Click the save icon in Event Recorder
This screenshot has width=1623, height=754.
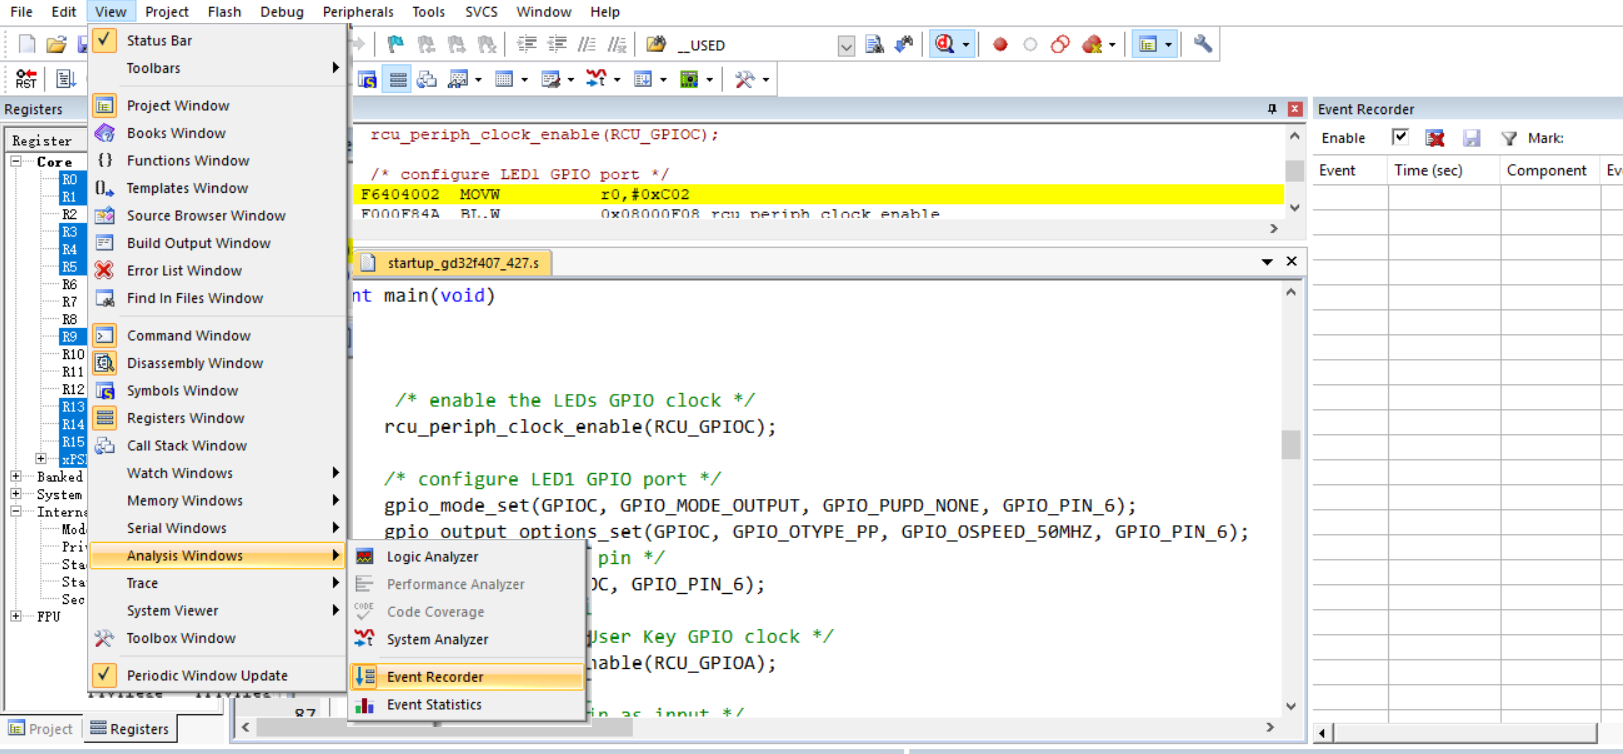pyautogui.click(x=1472, y=138)
